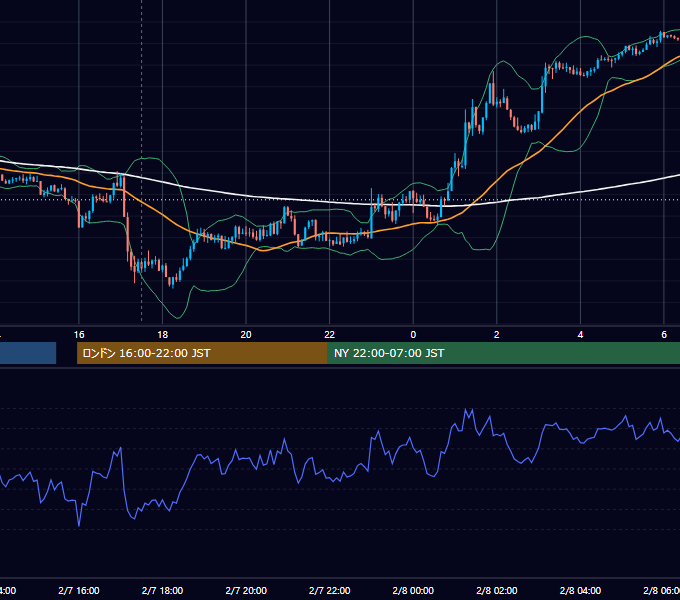
Task: Click hour label 2 under price chart
Action: [x=497, y=335]
